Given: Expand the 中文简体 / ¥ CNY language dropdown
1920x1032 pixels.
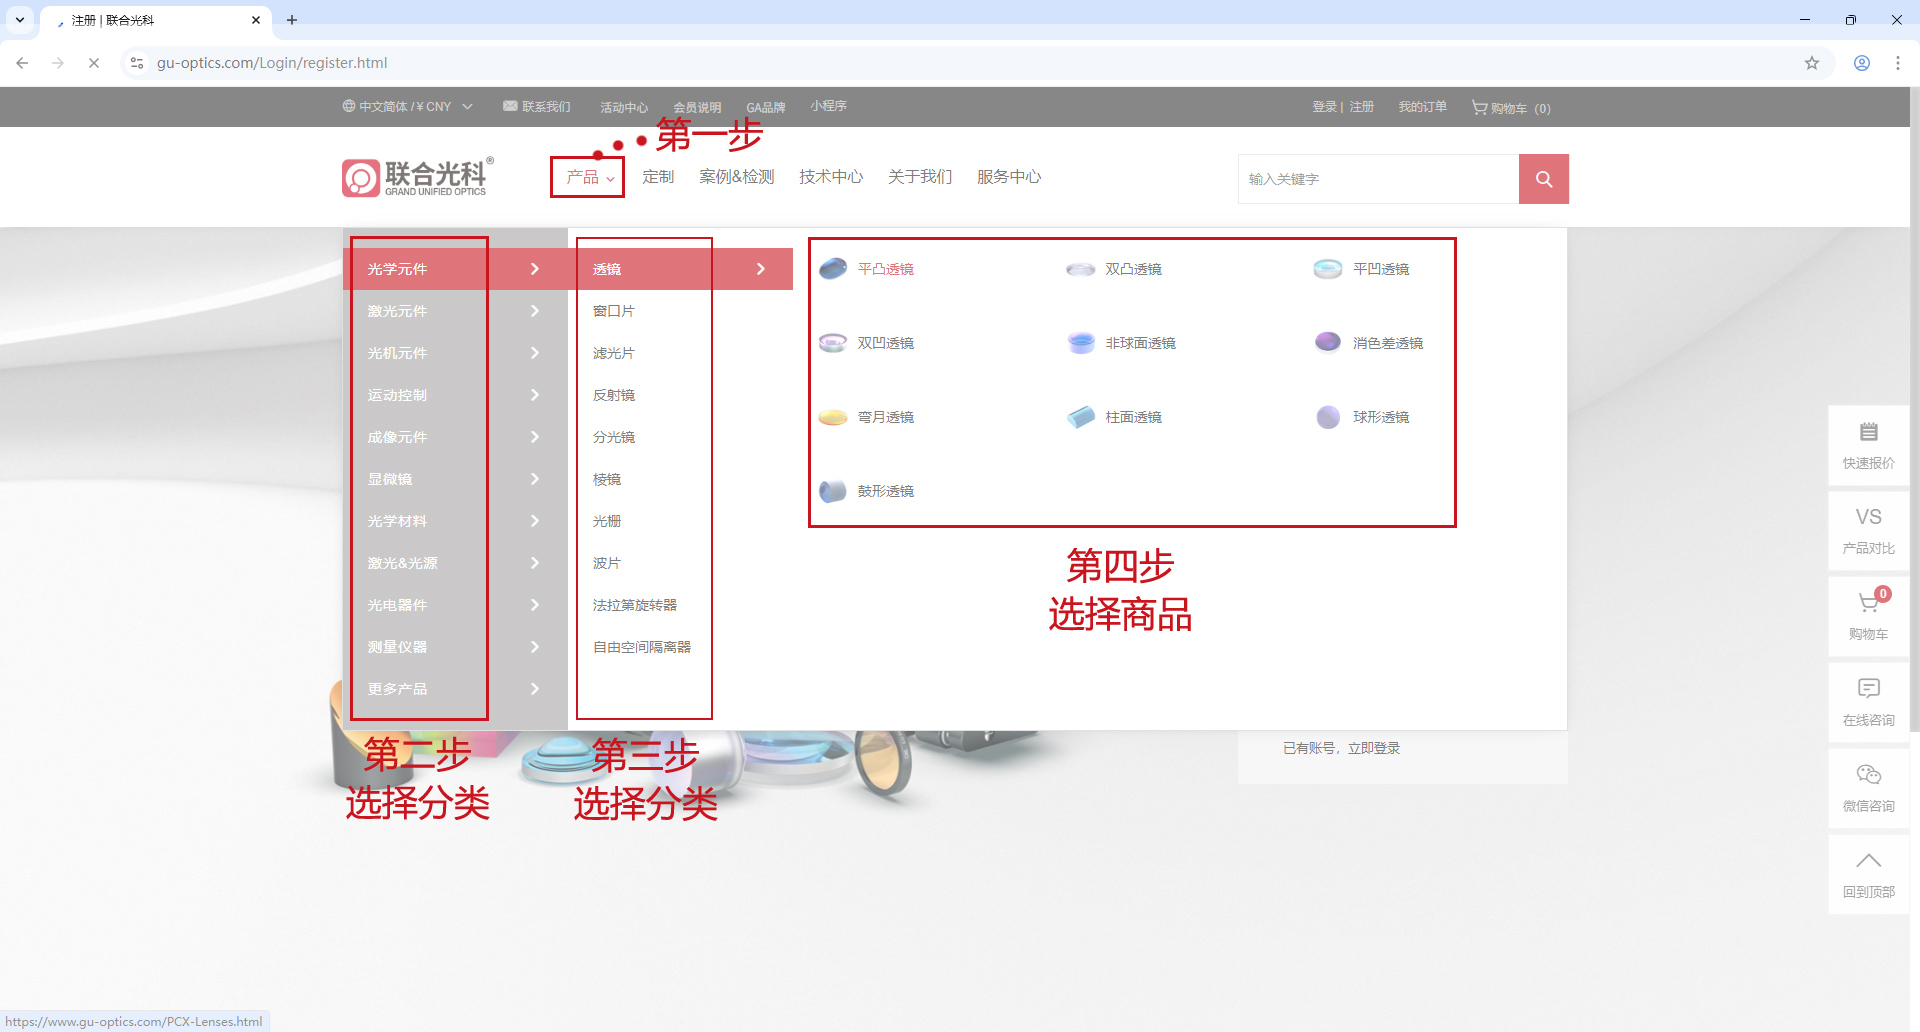Looking at the screenshot, I should (x=407, y=107).
